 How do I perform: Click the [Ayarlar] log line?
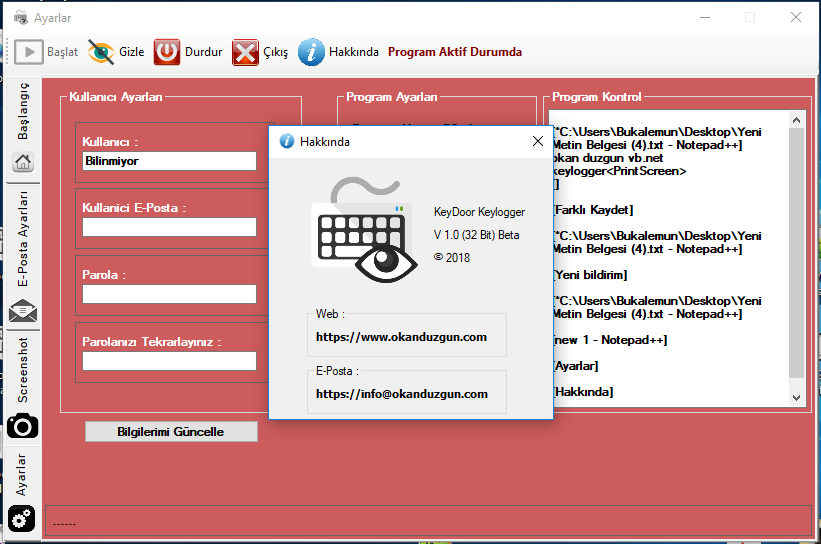point(575,366)
